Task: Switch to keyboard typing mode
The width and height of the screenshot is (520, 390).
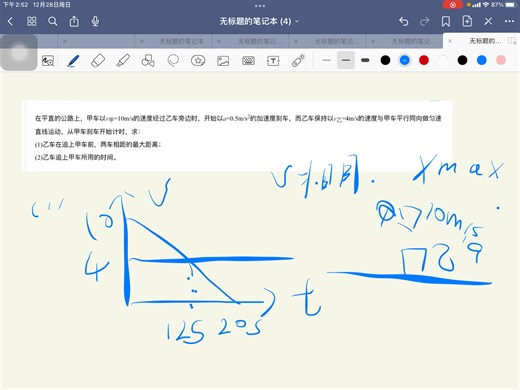Action: click(x=248, y=61)
